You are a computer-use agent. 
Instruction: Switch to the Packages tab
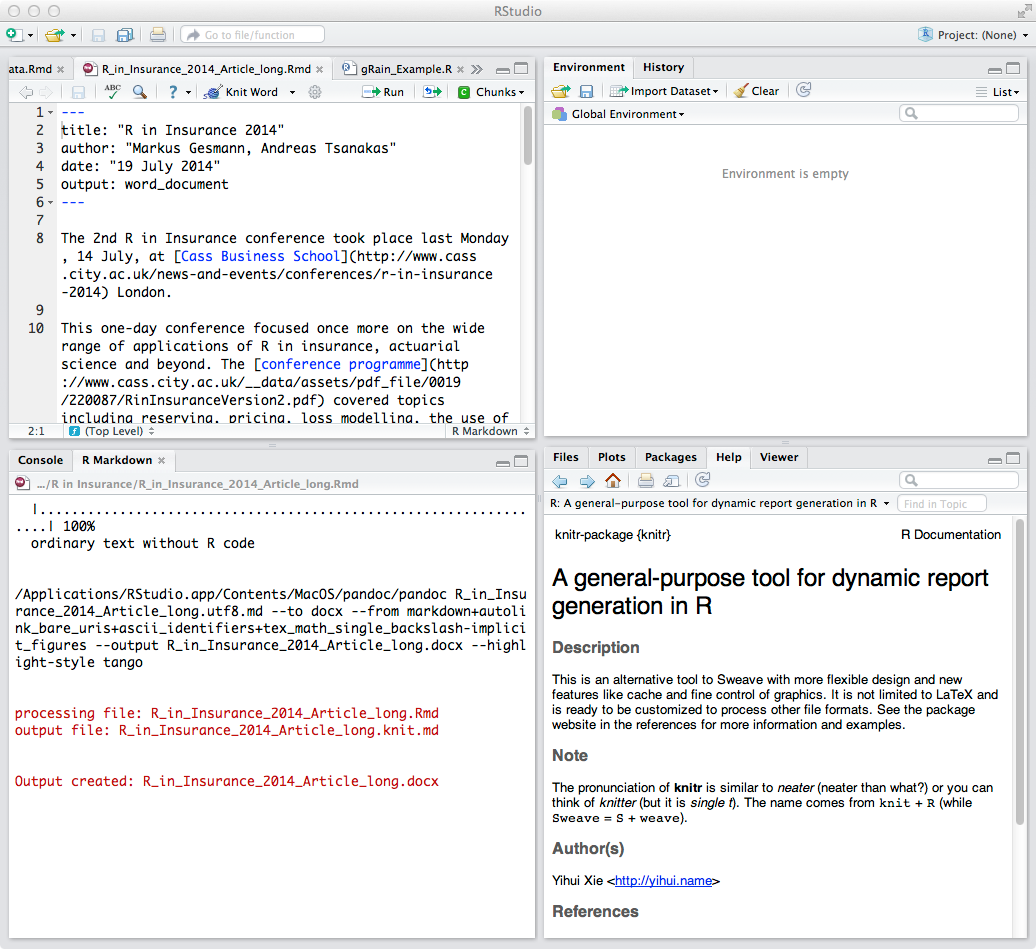[670, 457]
